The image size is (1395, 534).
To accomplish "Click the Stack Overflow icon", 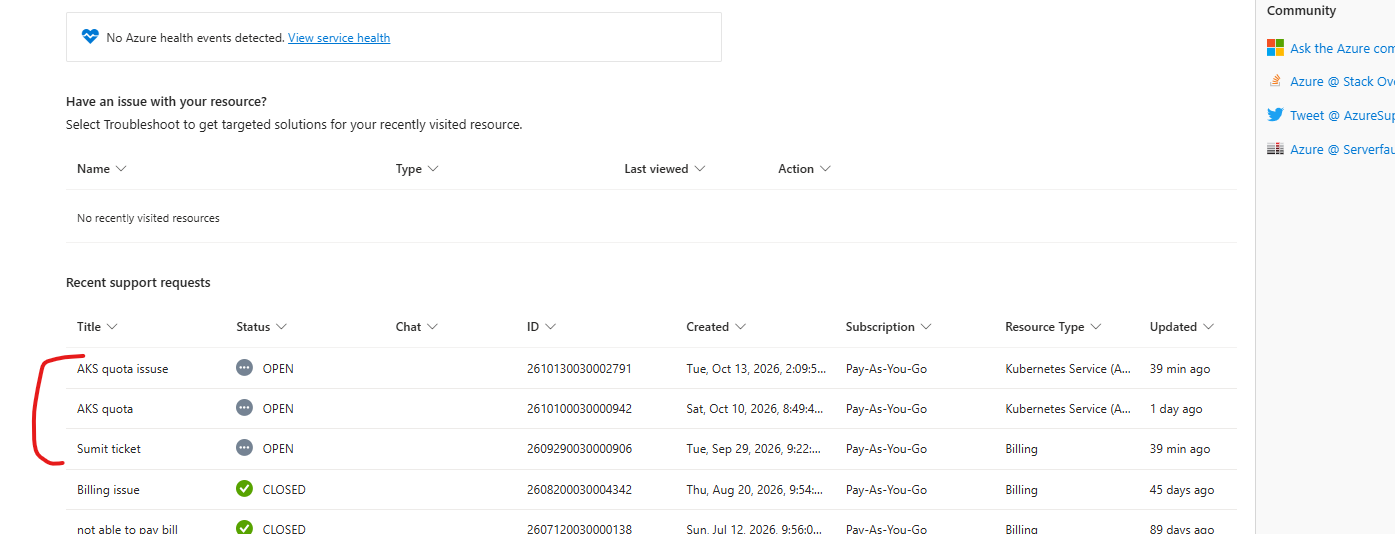I will tap(1275, 81).
